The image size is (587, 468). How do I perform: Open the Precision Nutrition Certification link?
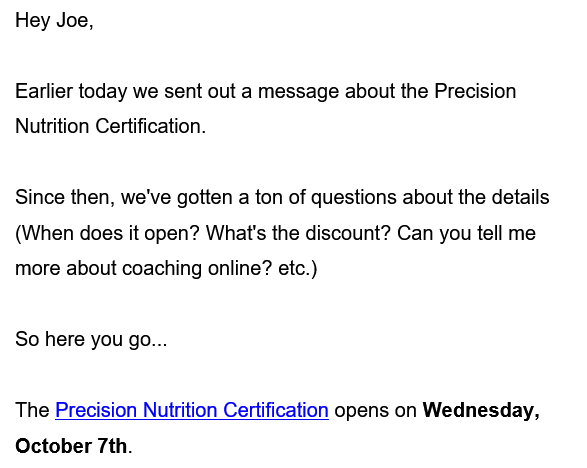pos(192,410)
